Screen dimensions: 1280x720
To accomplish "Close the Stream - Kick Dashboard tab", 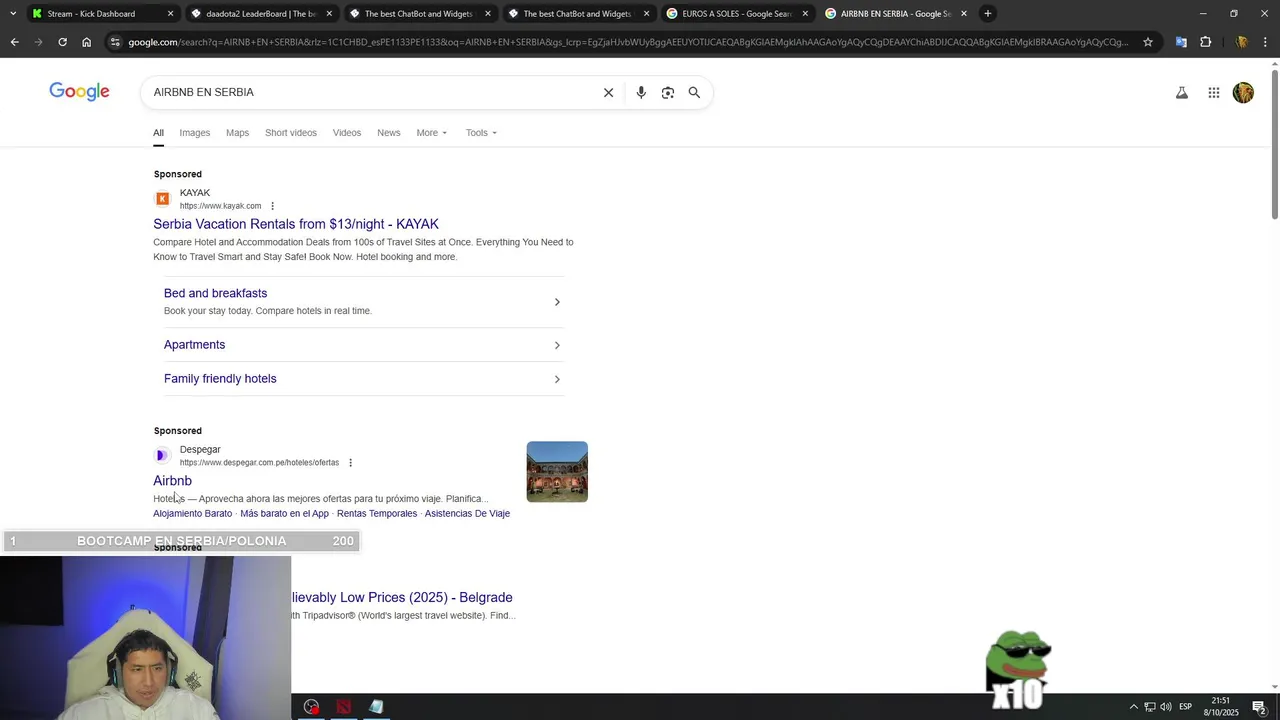I will tap(170, 14).
